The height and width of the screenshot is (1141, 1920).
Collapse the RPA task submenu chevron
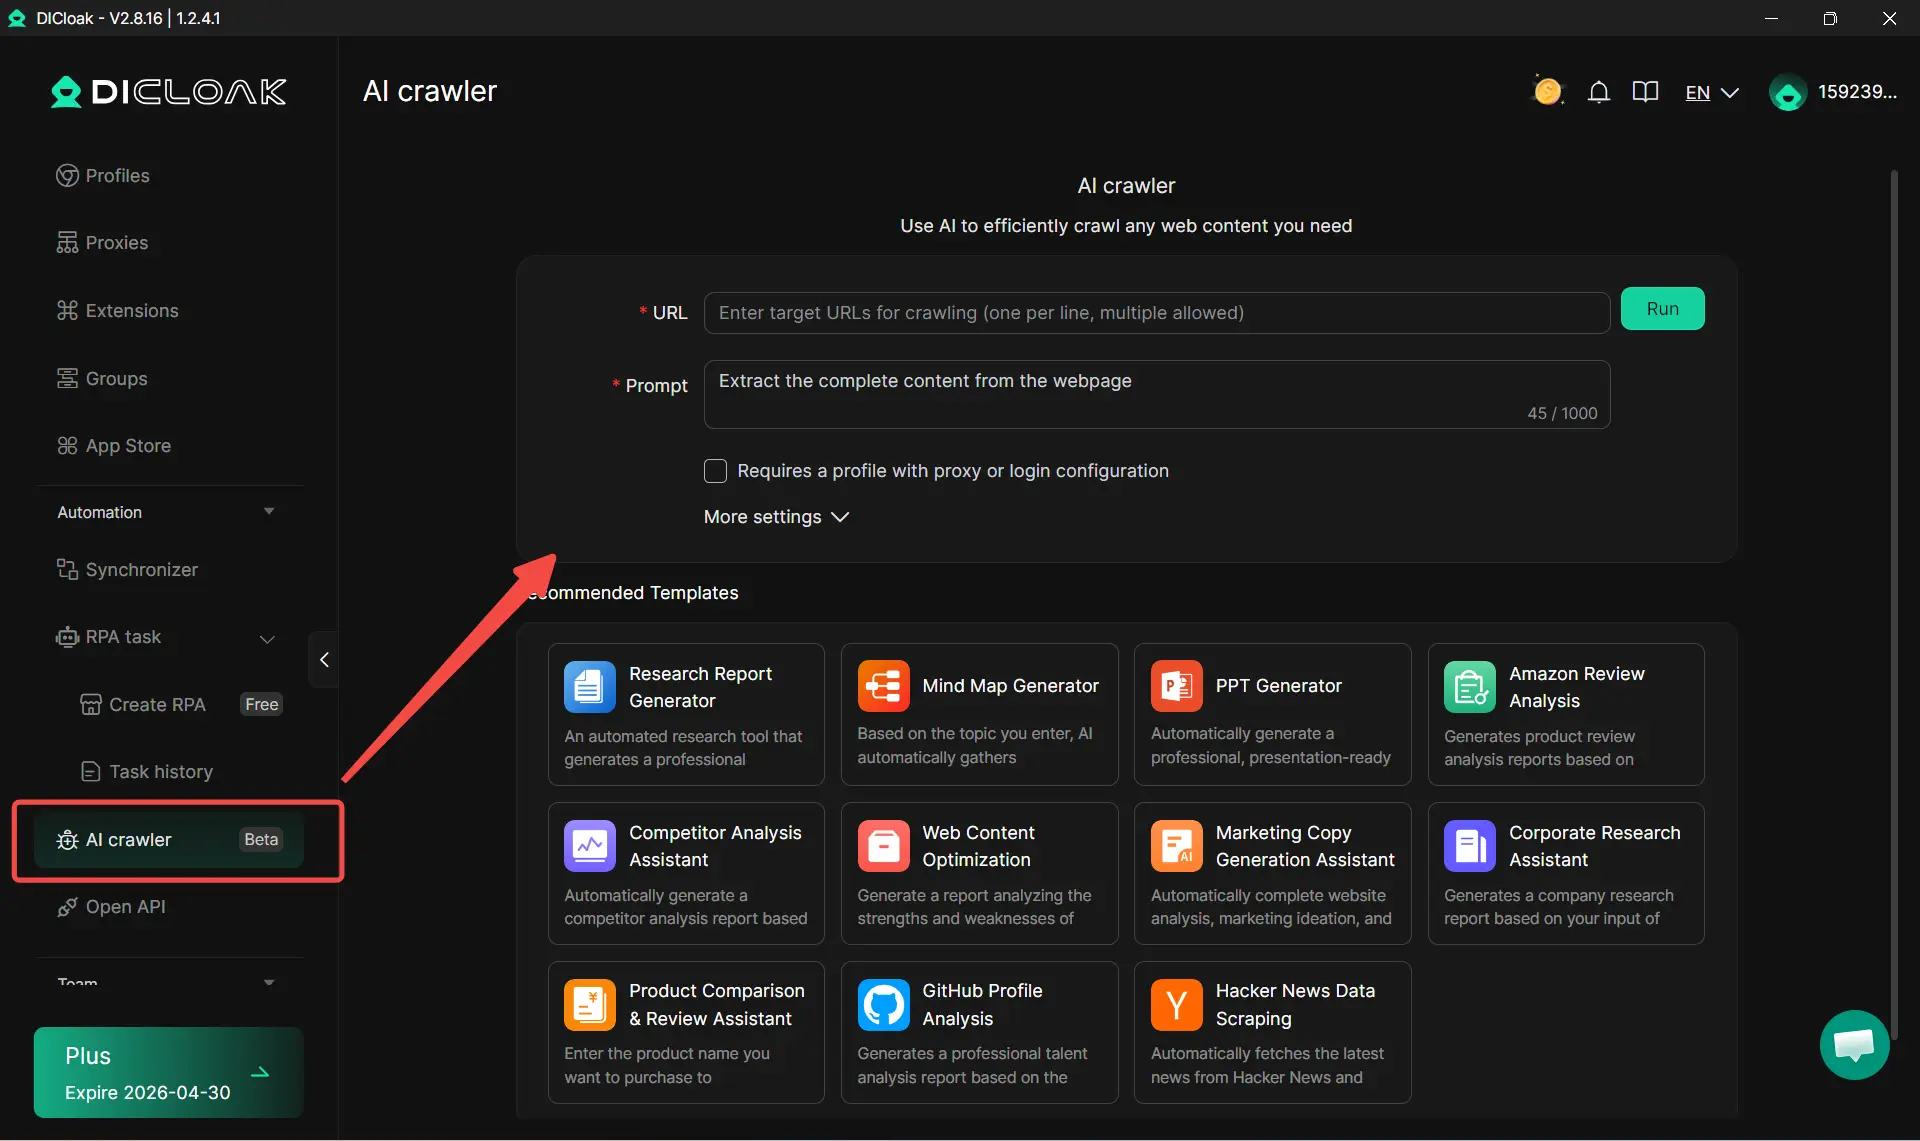267,638
